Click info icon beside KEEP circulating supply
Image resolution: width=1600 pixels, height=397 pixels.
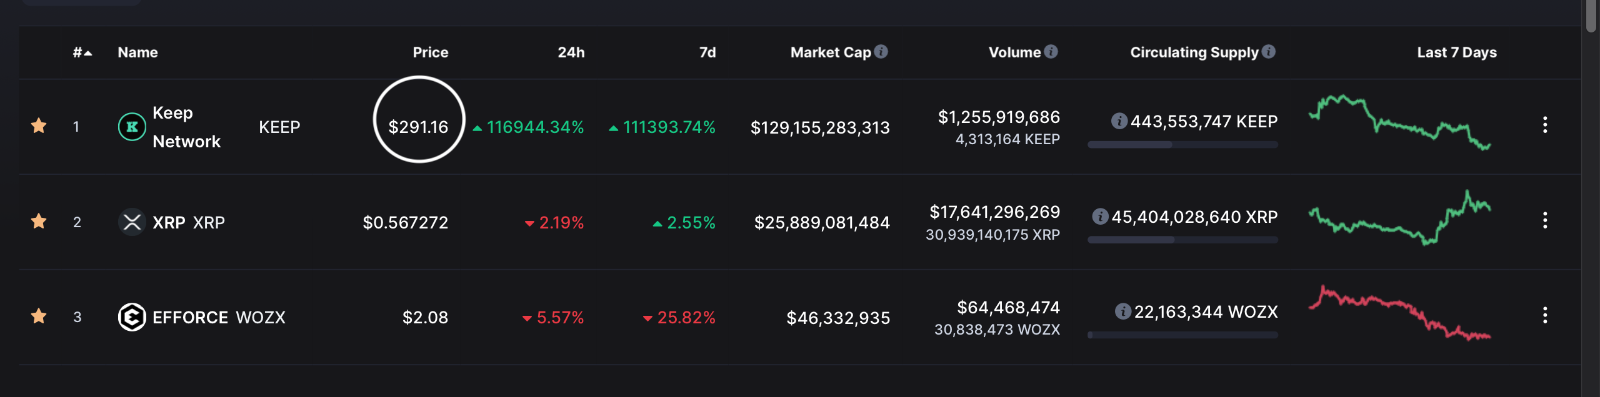point(1120,121)
